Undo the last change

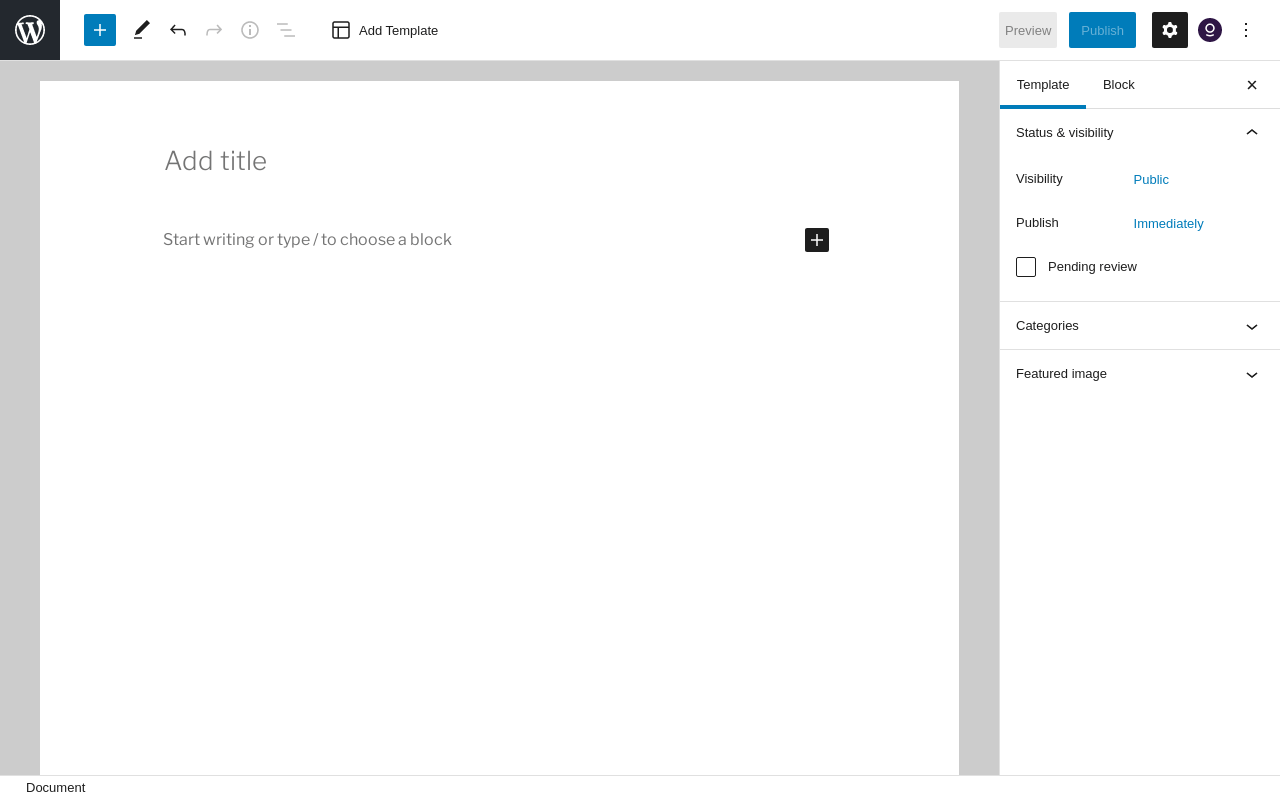[x=178, y=30]
